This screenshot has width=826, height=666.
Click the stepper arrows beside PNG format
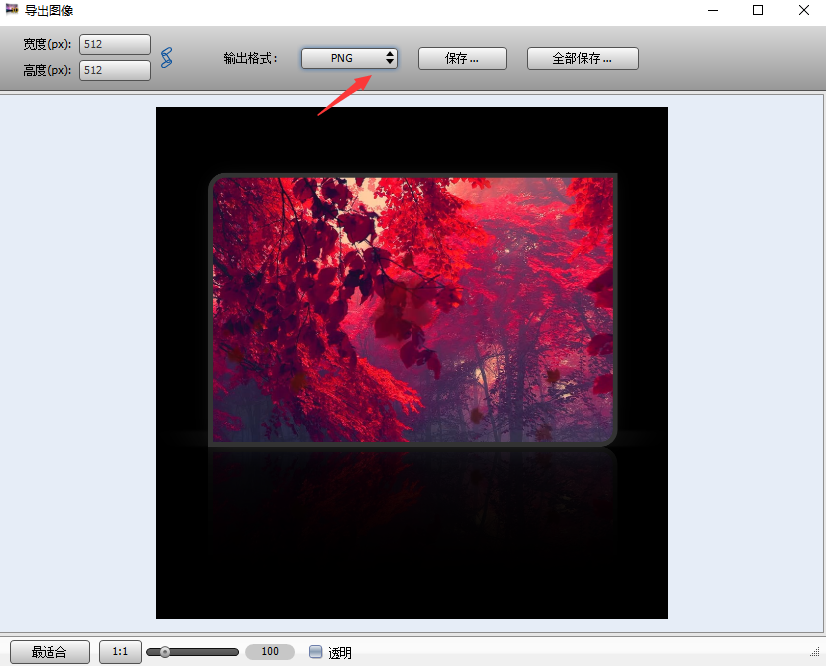390,58
